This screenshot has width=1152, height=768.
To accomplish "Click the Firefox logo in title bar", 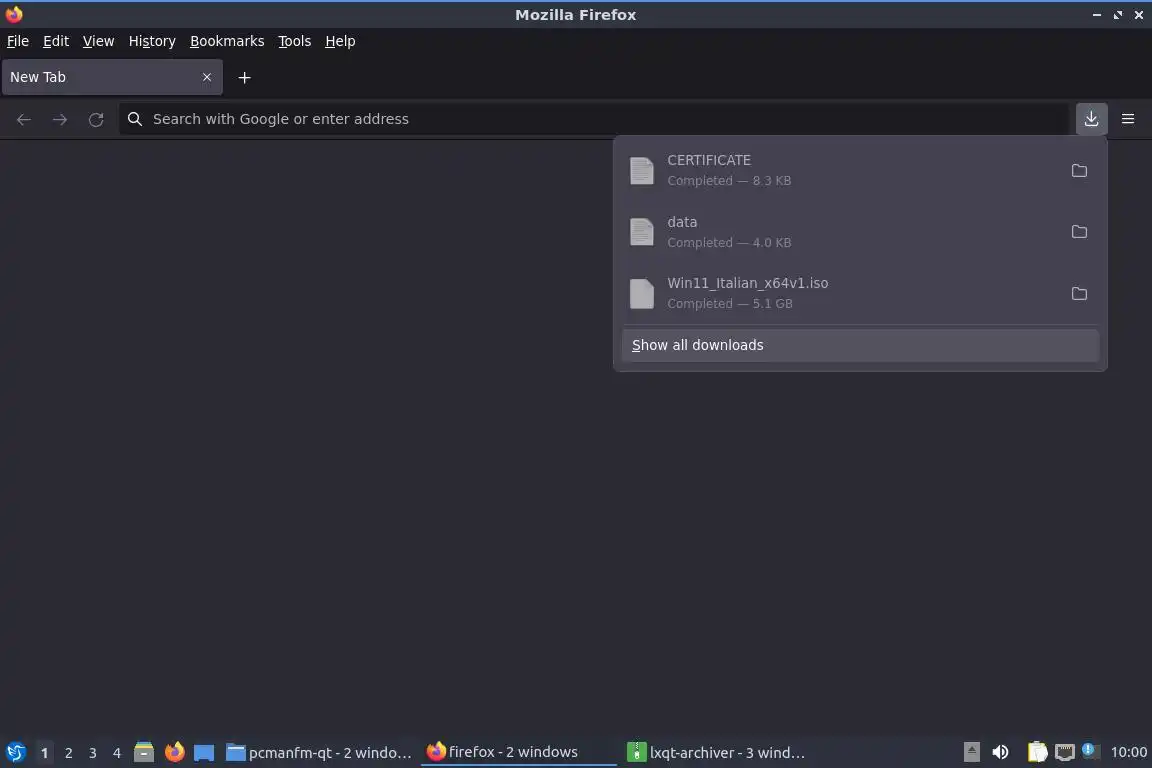I will click(x=14, y=14).
